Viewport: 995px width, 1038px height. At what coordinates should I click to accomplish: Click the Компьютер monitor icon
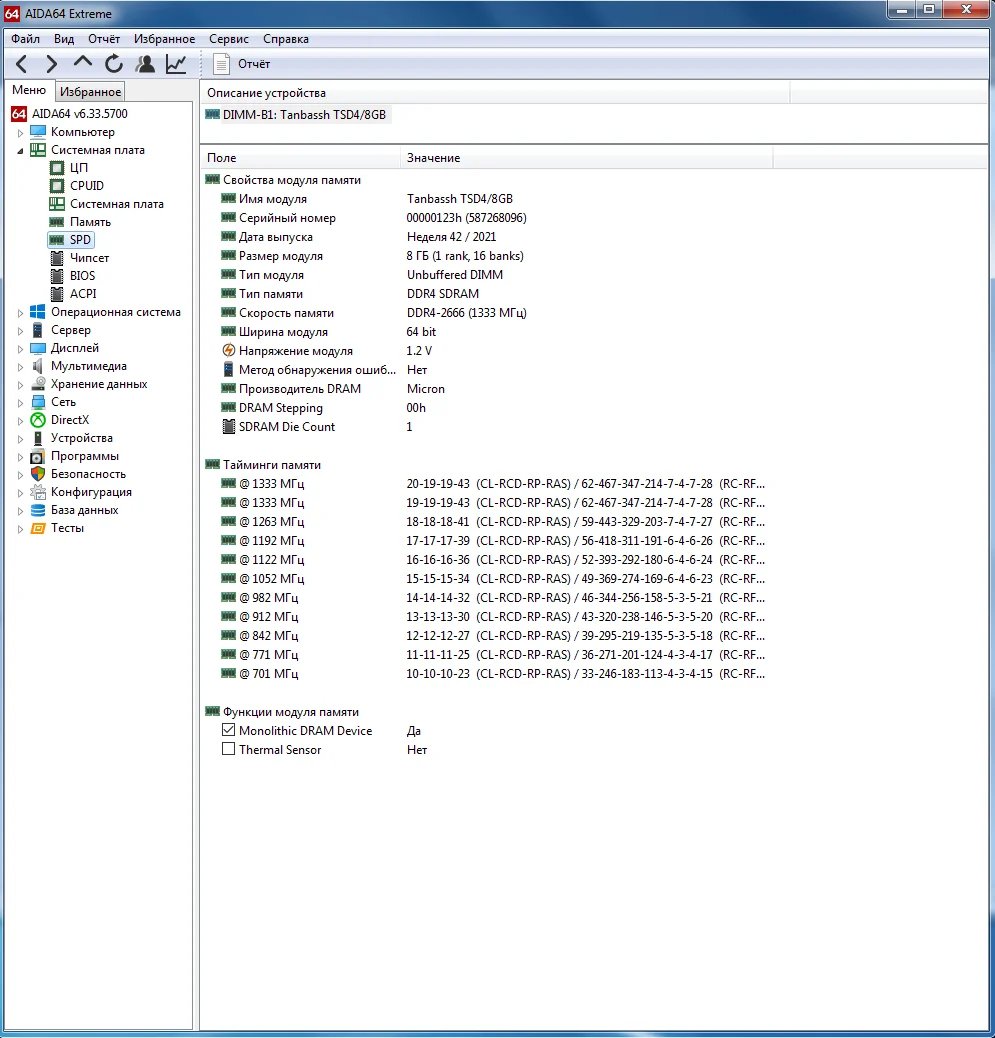pyautogui.click(x=38, y=132)
